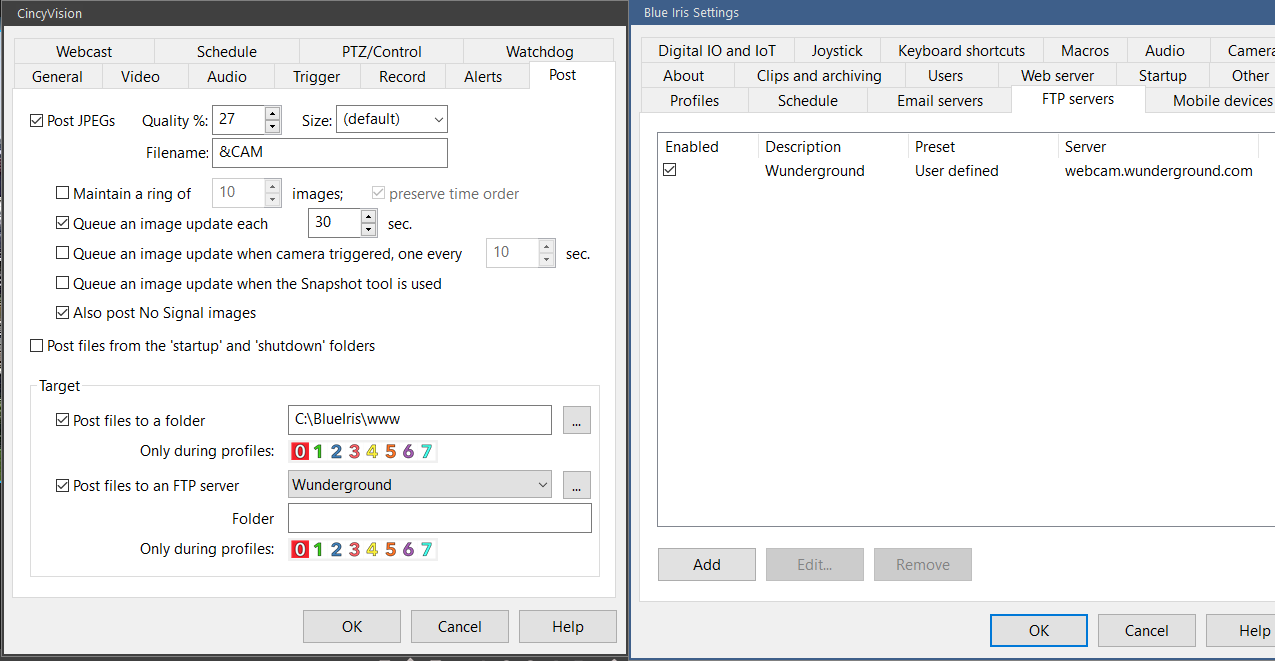Click the Filename input field
This screenshot has height=661, width=1275.
(329, 153)
